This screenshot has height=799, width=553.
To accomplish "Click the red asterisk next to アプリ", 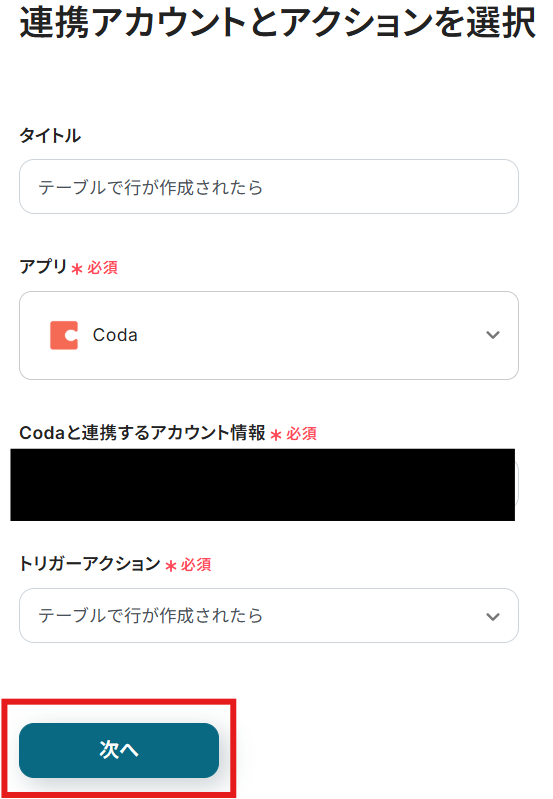I will click(x=77, y=269).
